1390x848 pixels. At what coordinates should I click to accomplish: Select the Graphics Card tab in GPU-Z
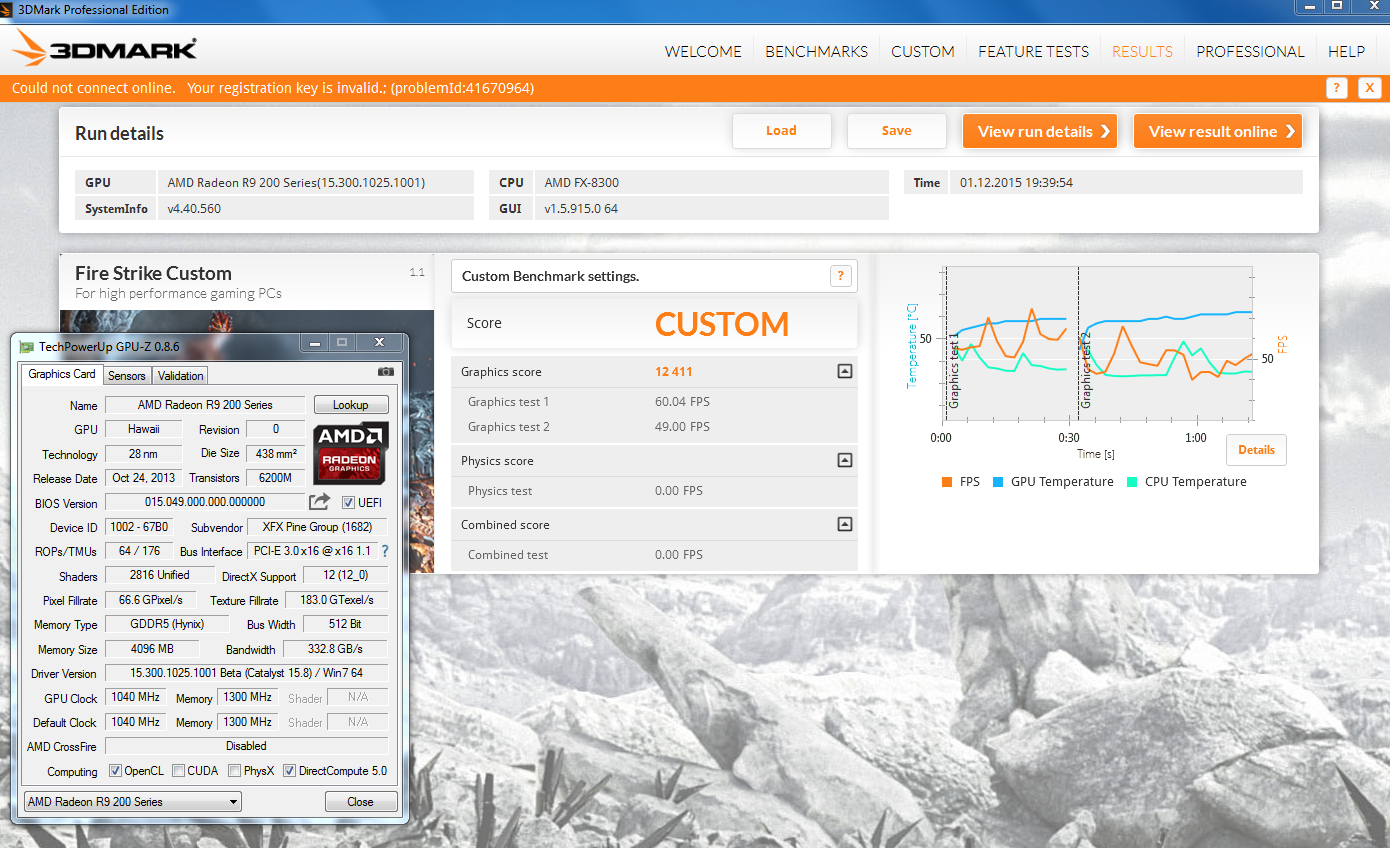[62, 374]
